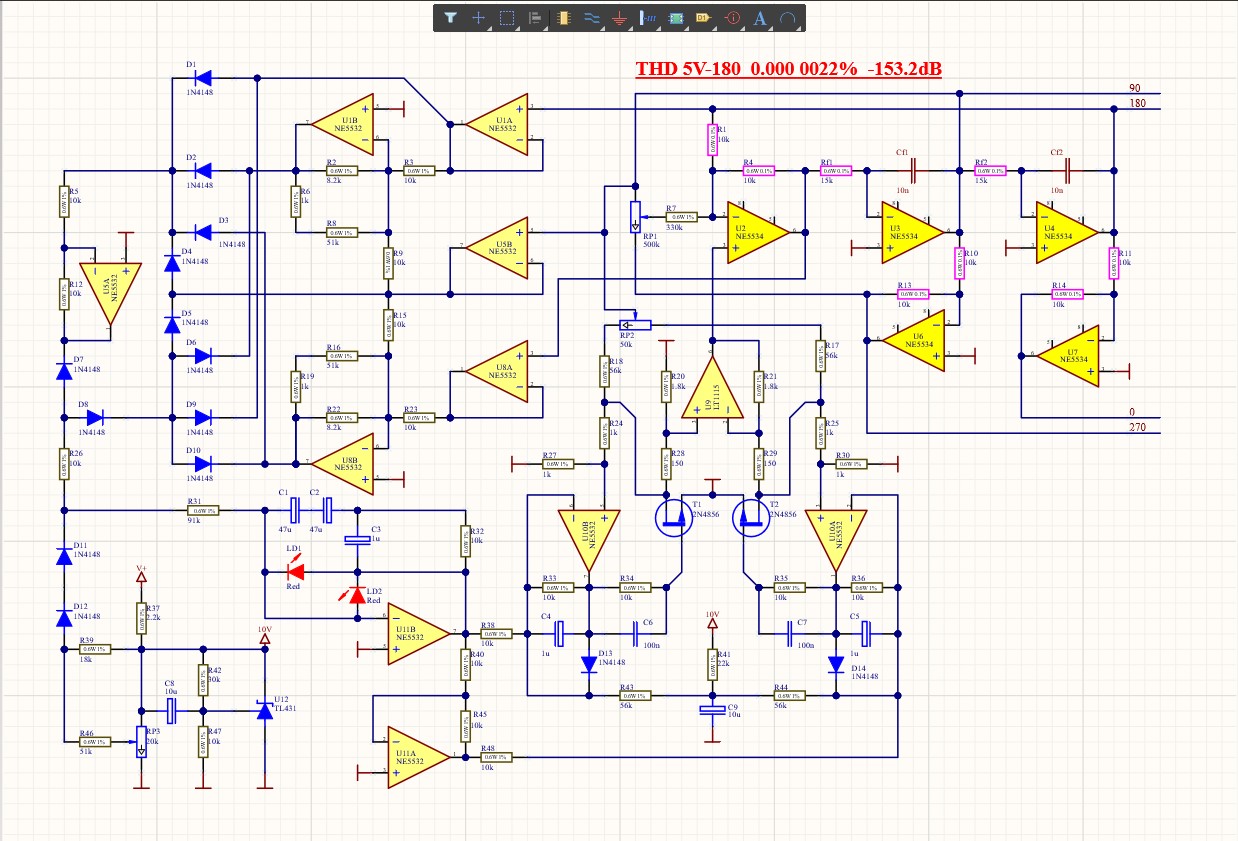Select op-amp U4 NE5534
1238x841 pixels.
click(1068, 231)
